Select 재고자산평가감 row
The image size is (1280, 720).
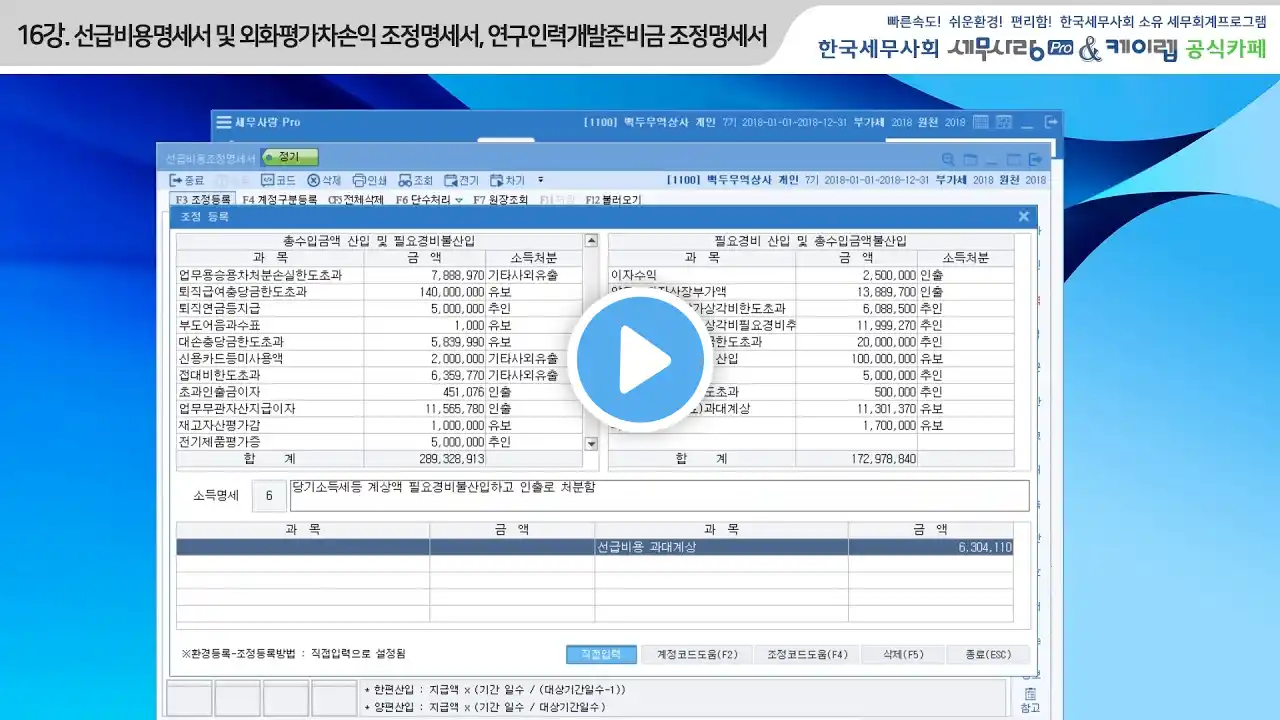tap(379, 425)
